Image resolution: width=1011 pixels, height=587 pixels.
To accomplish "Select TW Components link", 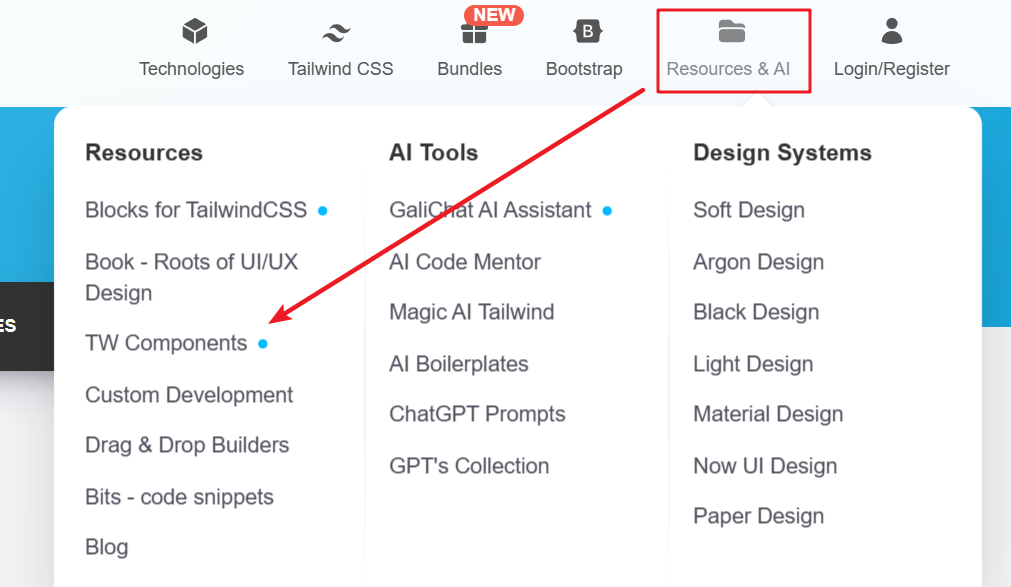I will [166, 343].
